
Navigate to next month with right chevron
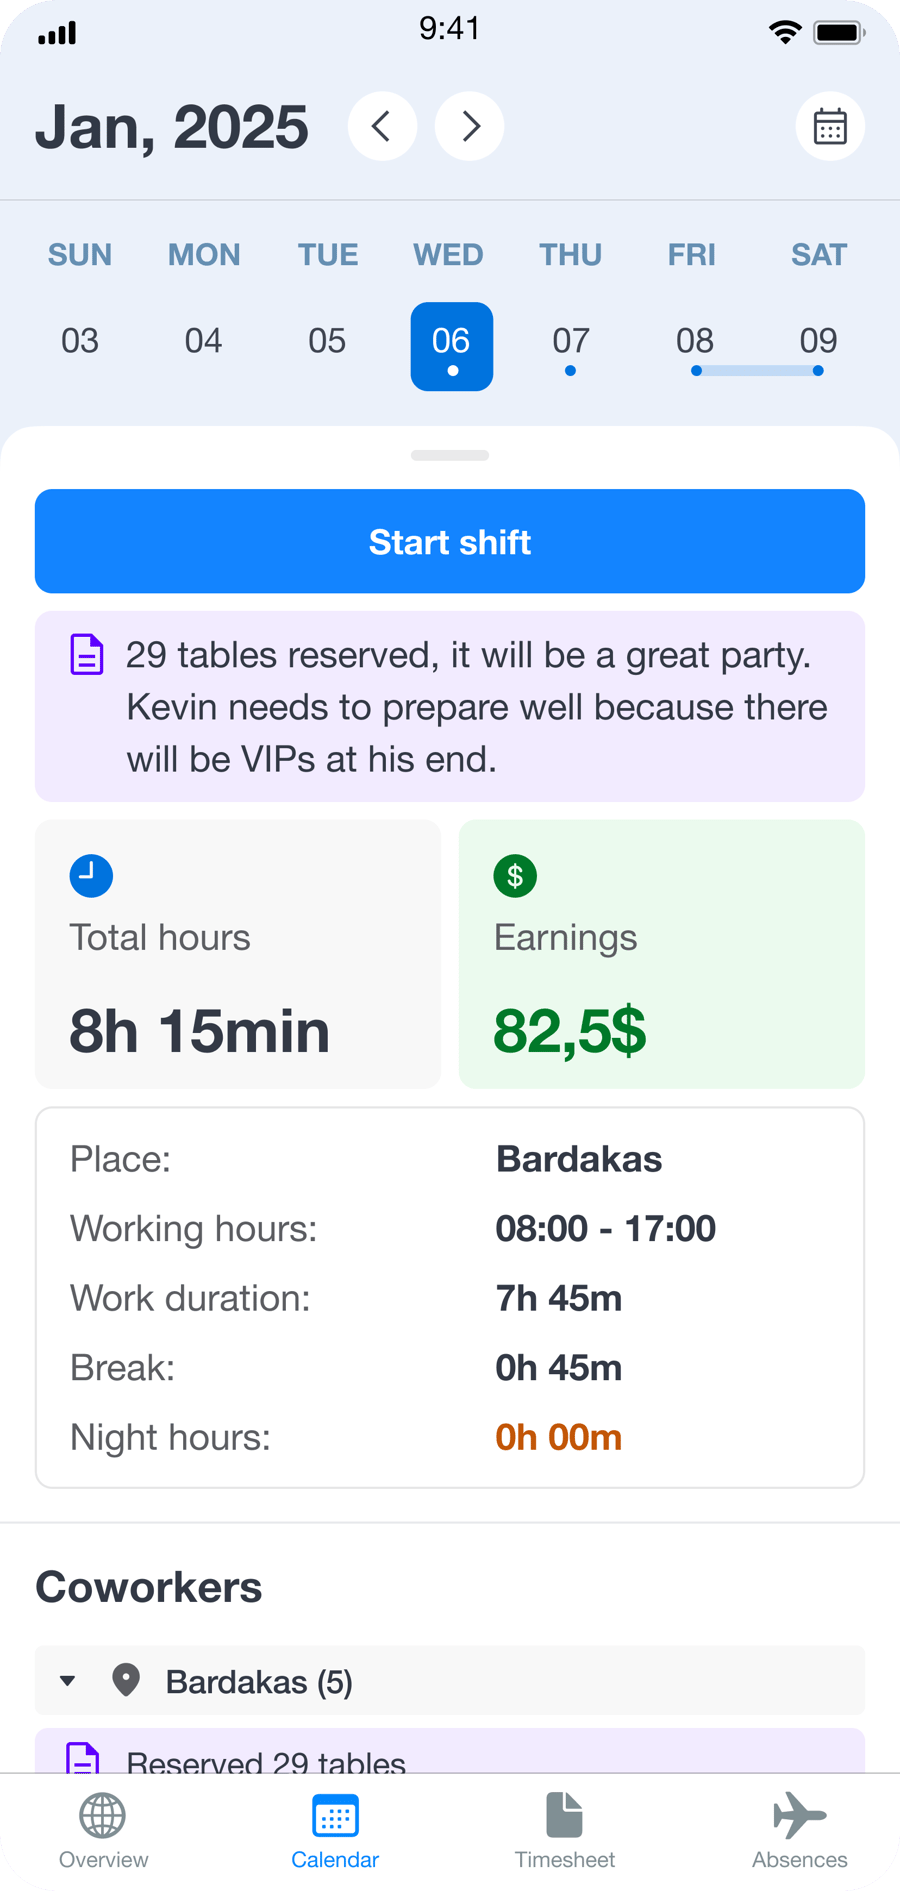point(469,126)
